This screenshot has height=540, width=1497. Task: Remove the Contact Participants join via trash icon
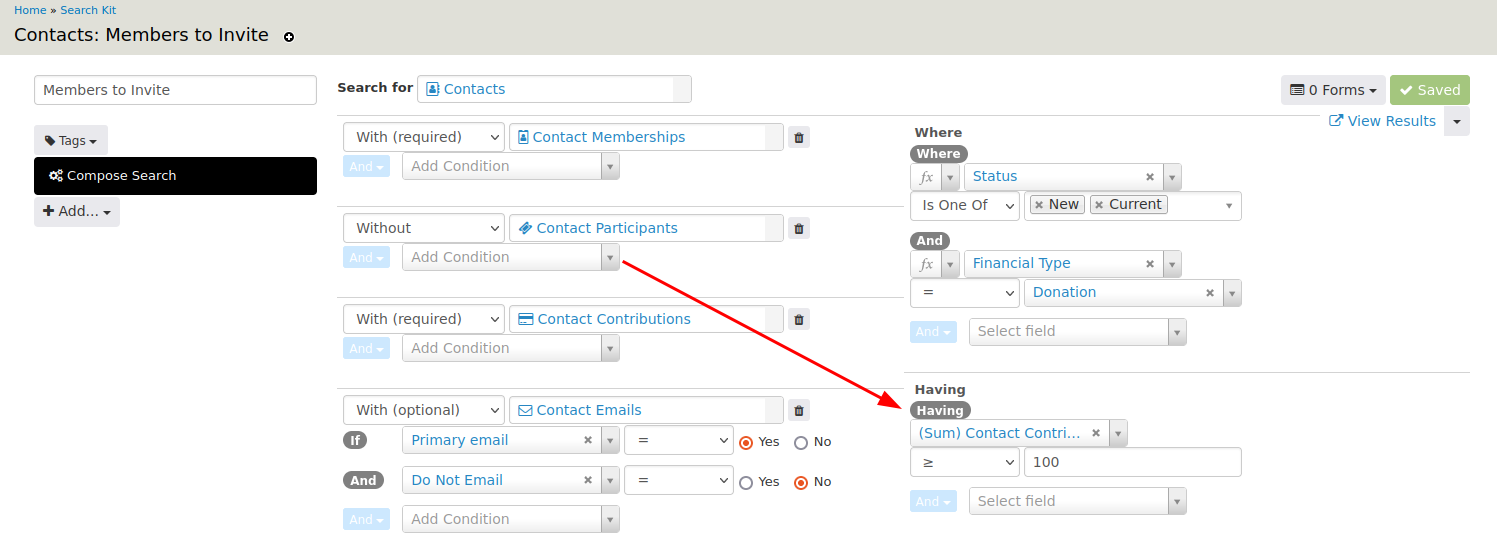click(x=798, y=229)
